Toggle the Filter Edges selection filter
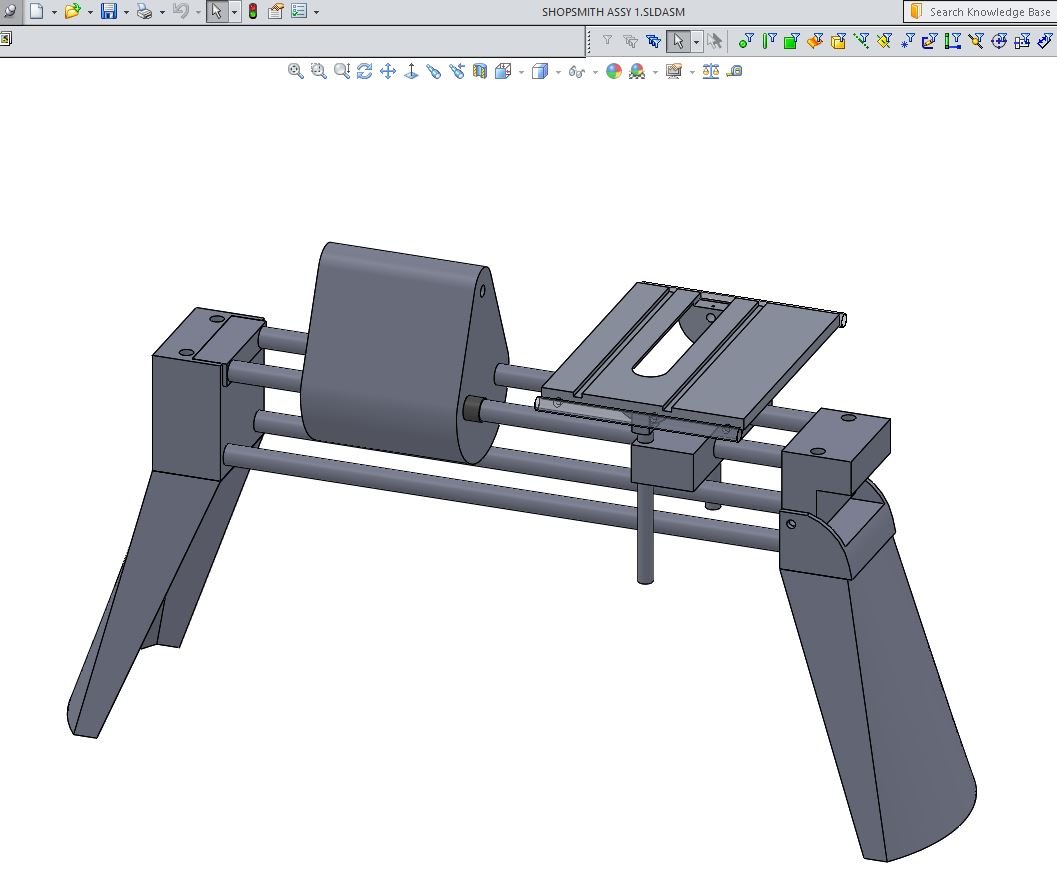 point(769,41)
